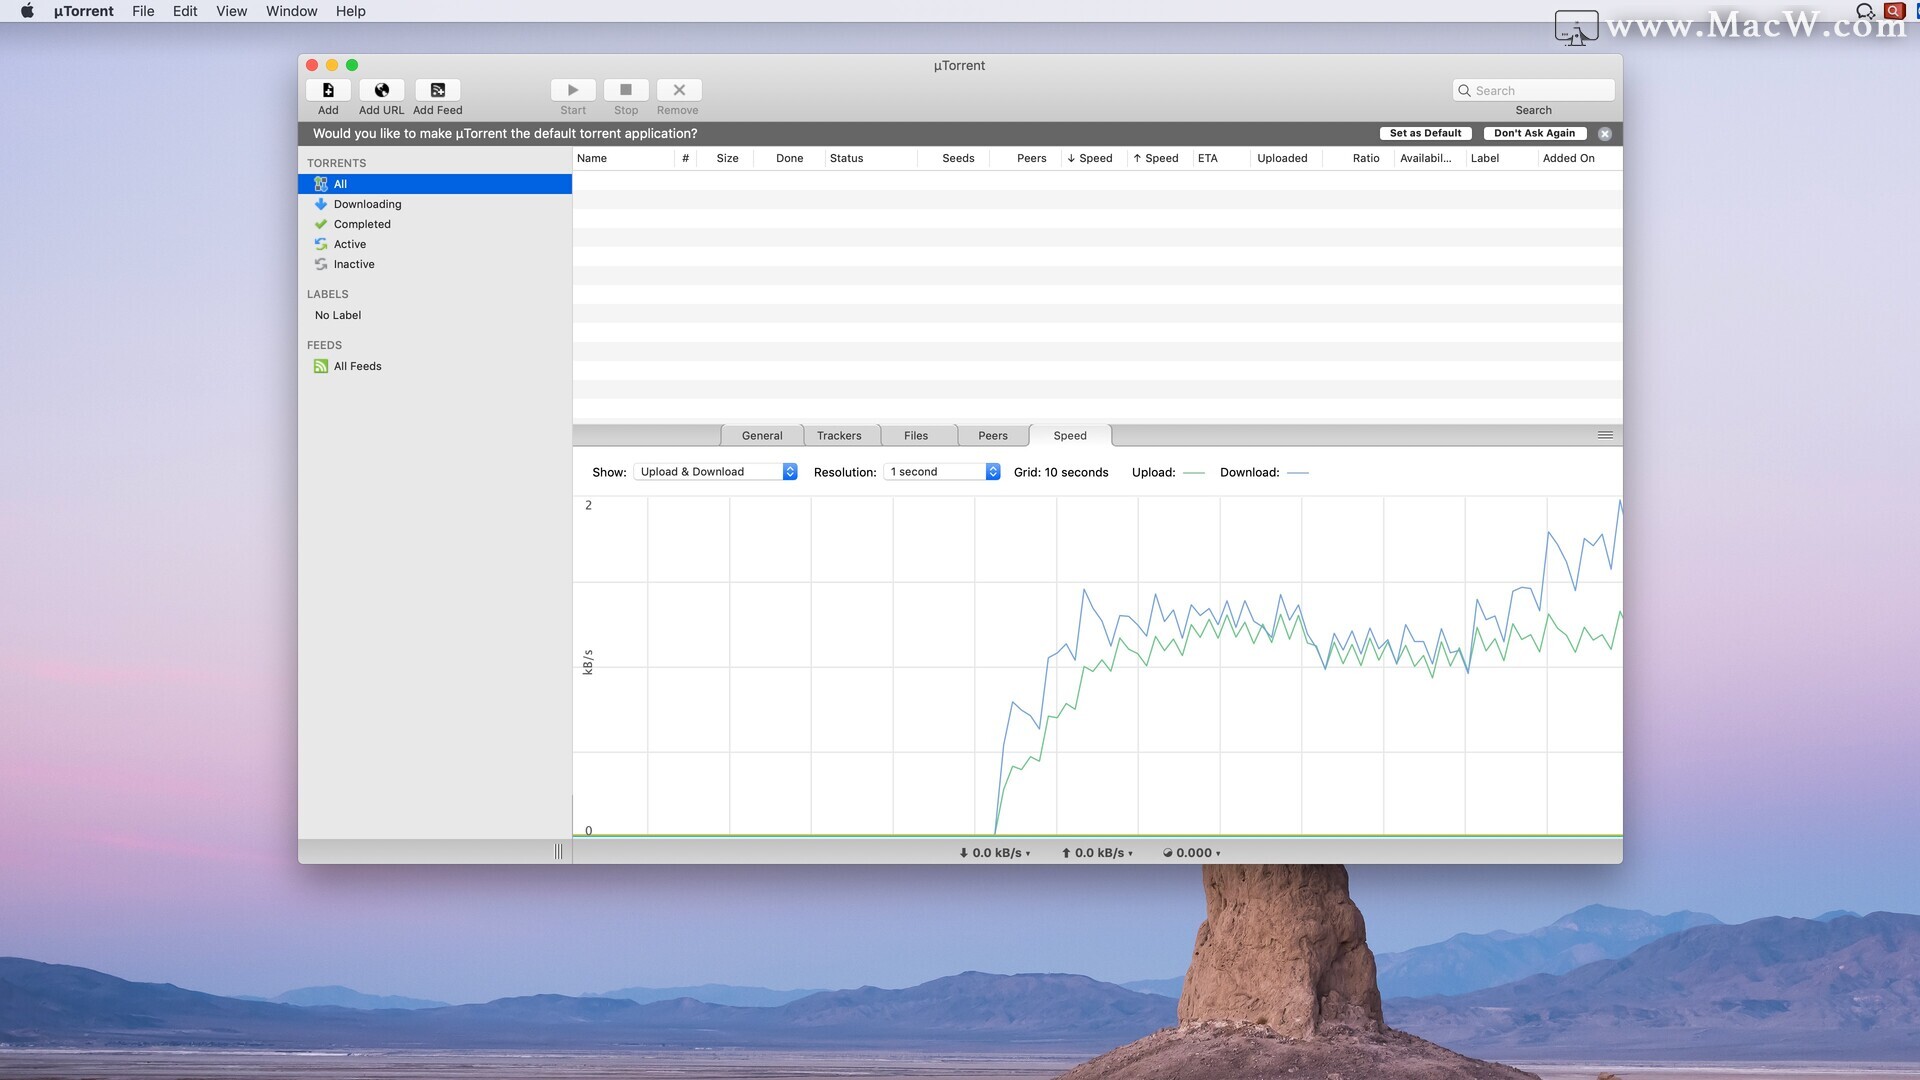The height and width of the screenshot is (1080, 1920).
Task: Open the upload speed limit menu
Action: [x=1097, y=853]
